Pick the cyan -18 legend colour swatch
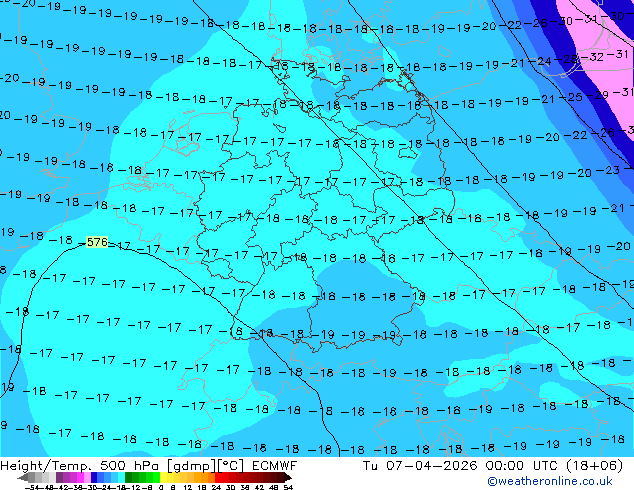This screenshot has width=634, height=490. point(121,477)
